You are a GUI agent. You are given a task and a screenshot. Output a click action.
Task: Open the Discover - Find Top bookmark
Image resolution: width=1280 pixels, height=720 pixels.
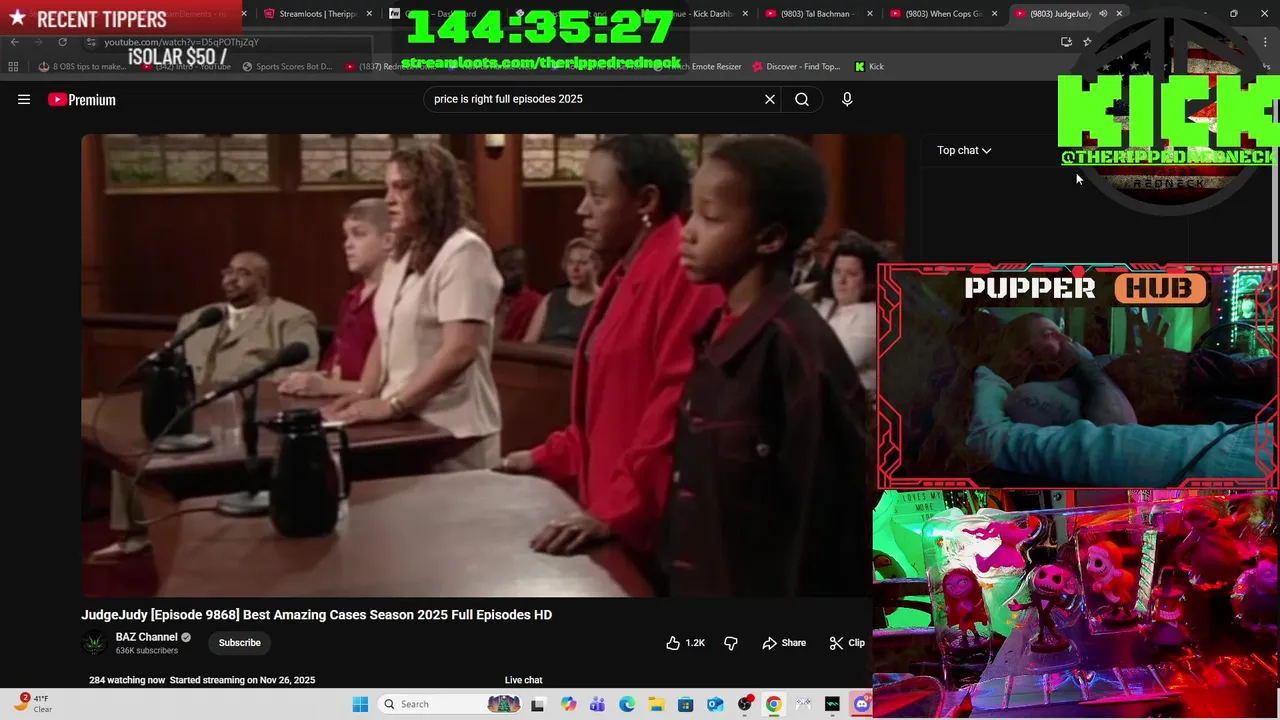pos(795,66)
